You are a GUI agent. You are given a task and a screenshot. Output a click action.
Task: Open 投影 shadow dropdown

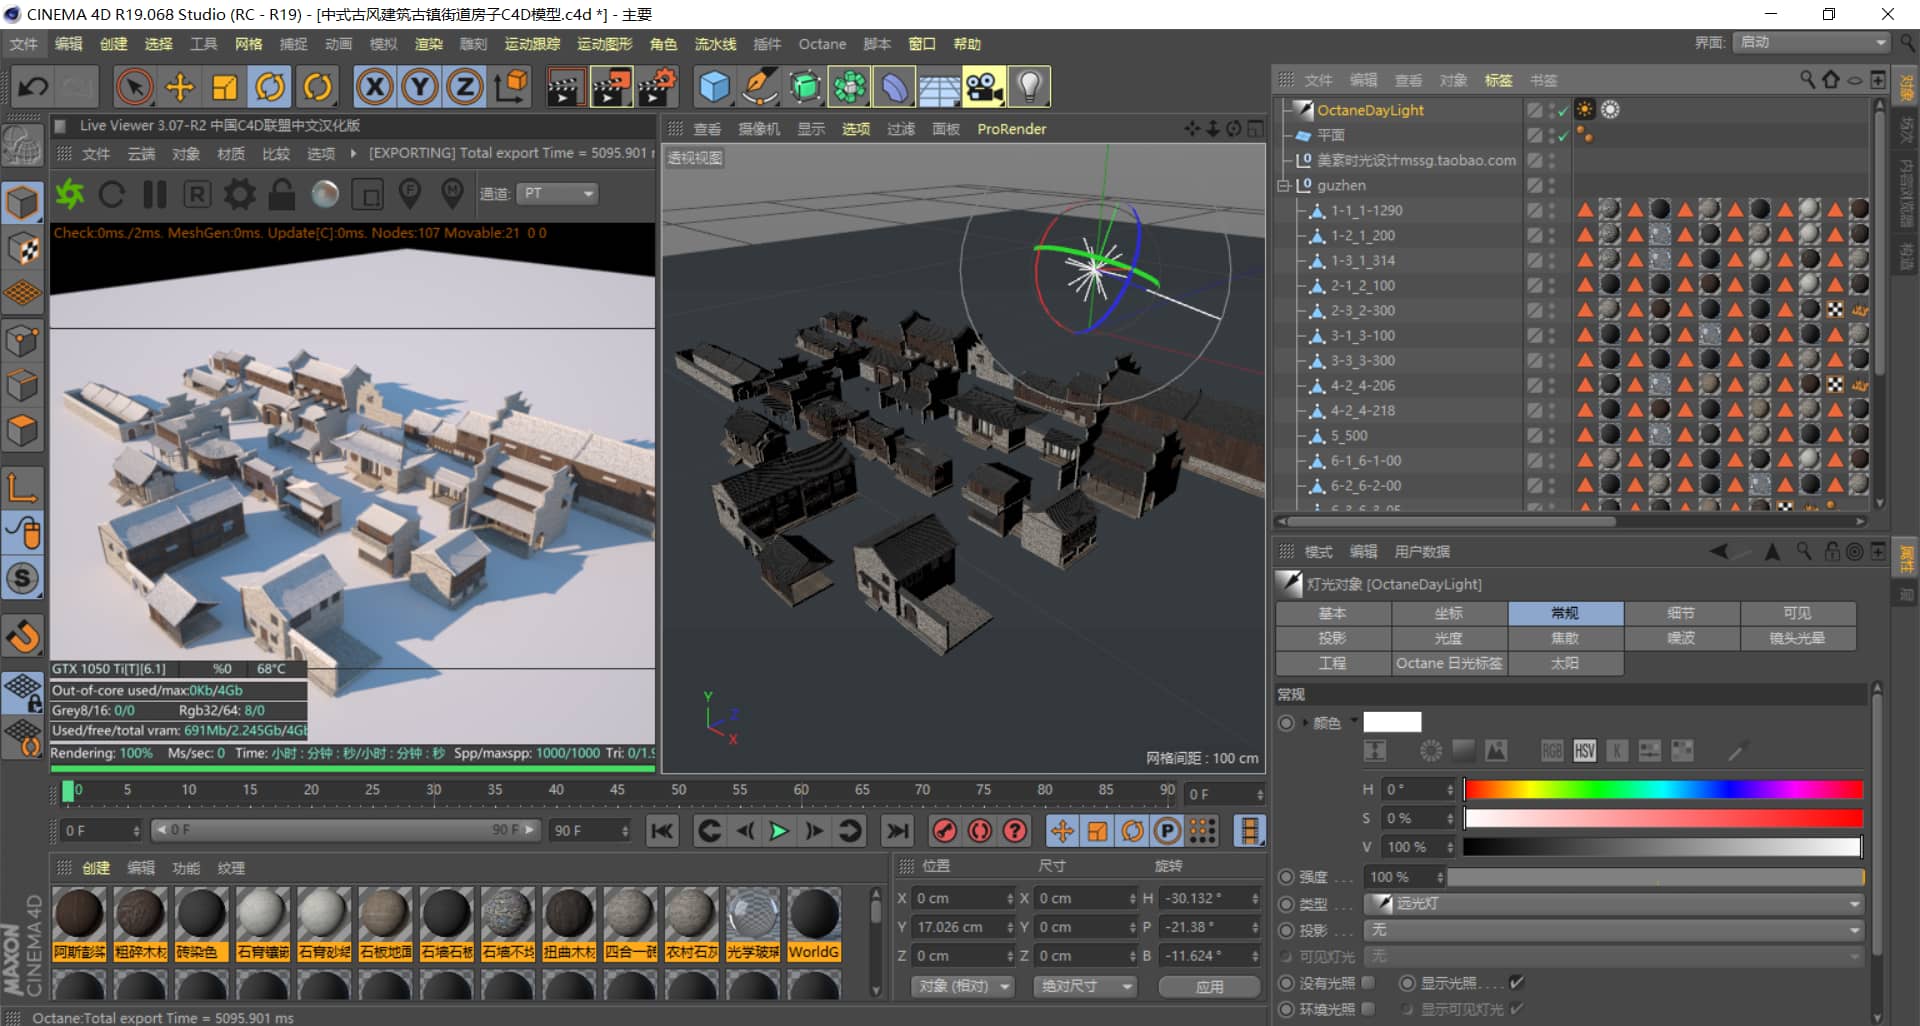(1615, 930)
